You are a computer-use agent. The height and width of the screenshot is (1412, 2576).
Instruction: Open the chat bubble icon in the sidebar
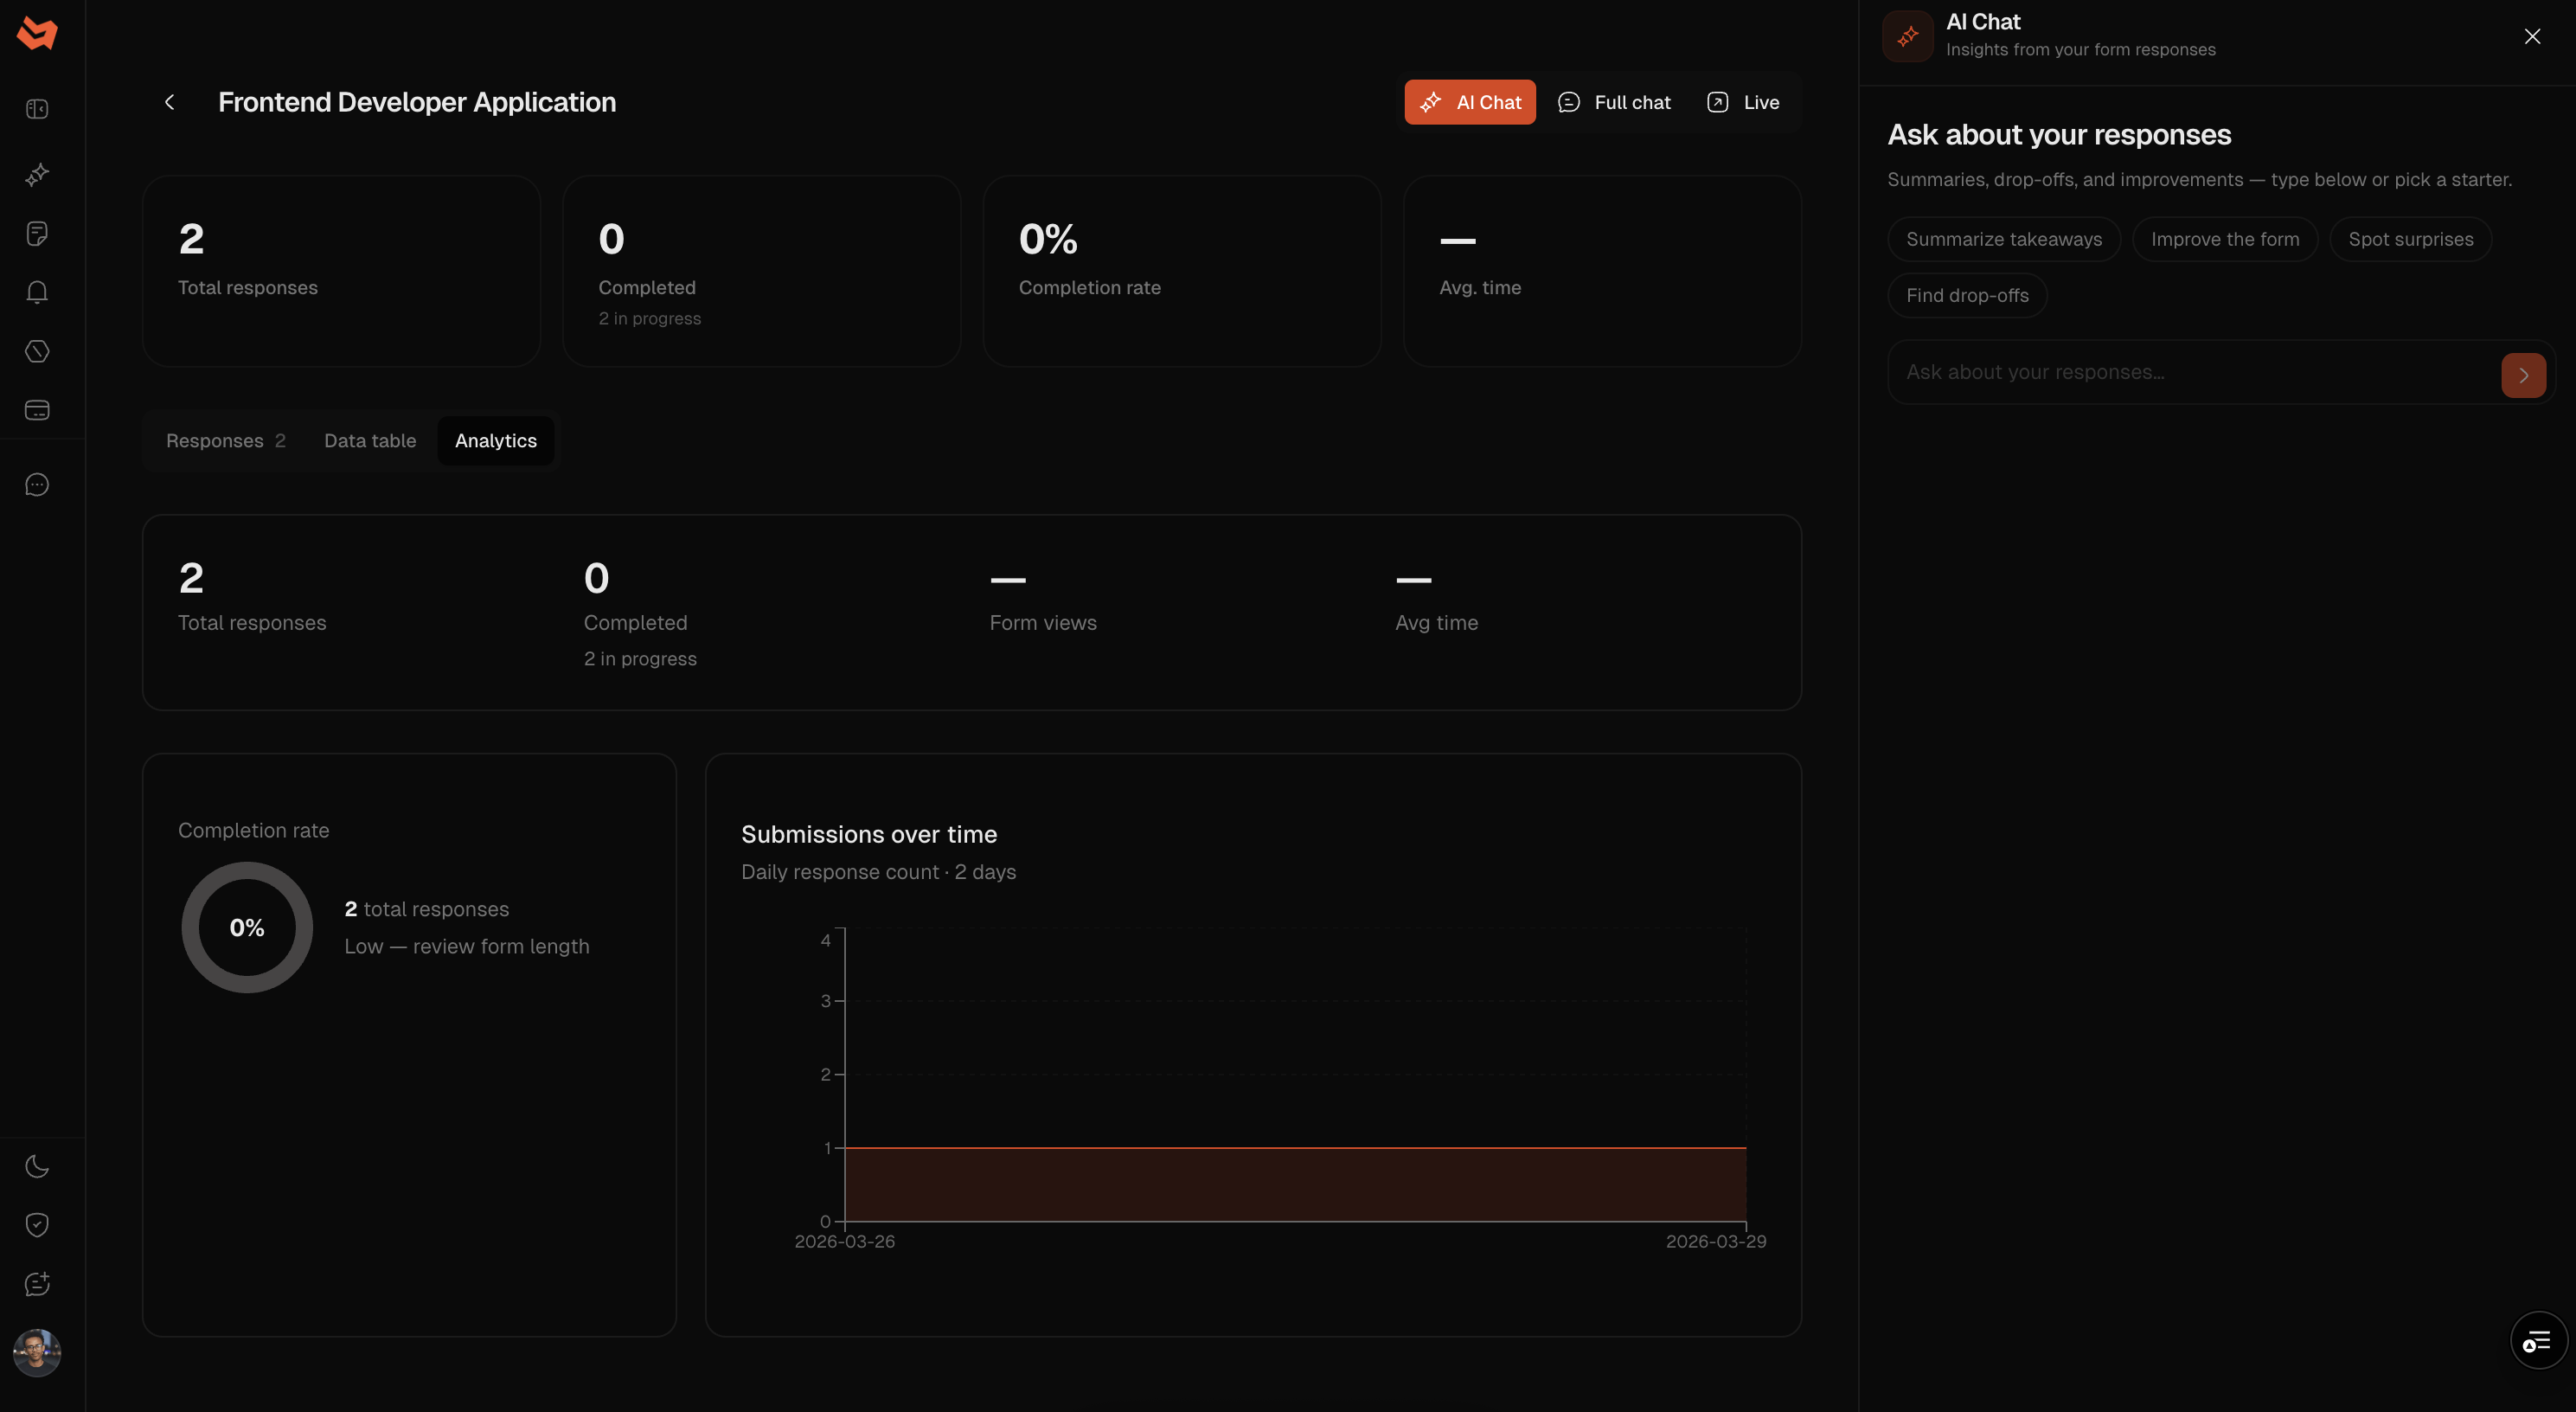pos(36,484)
